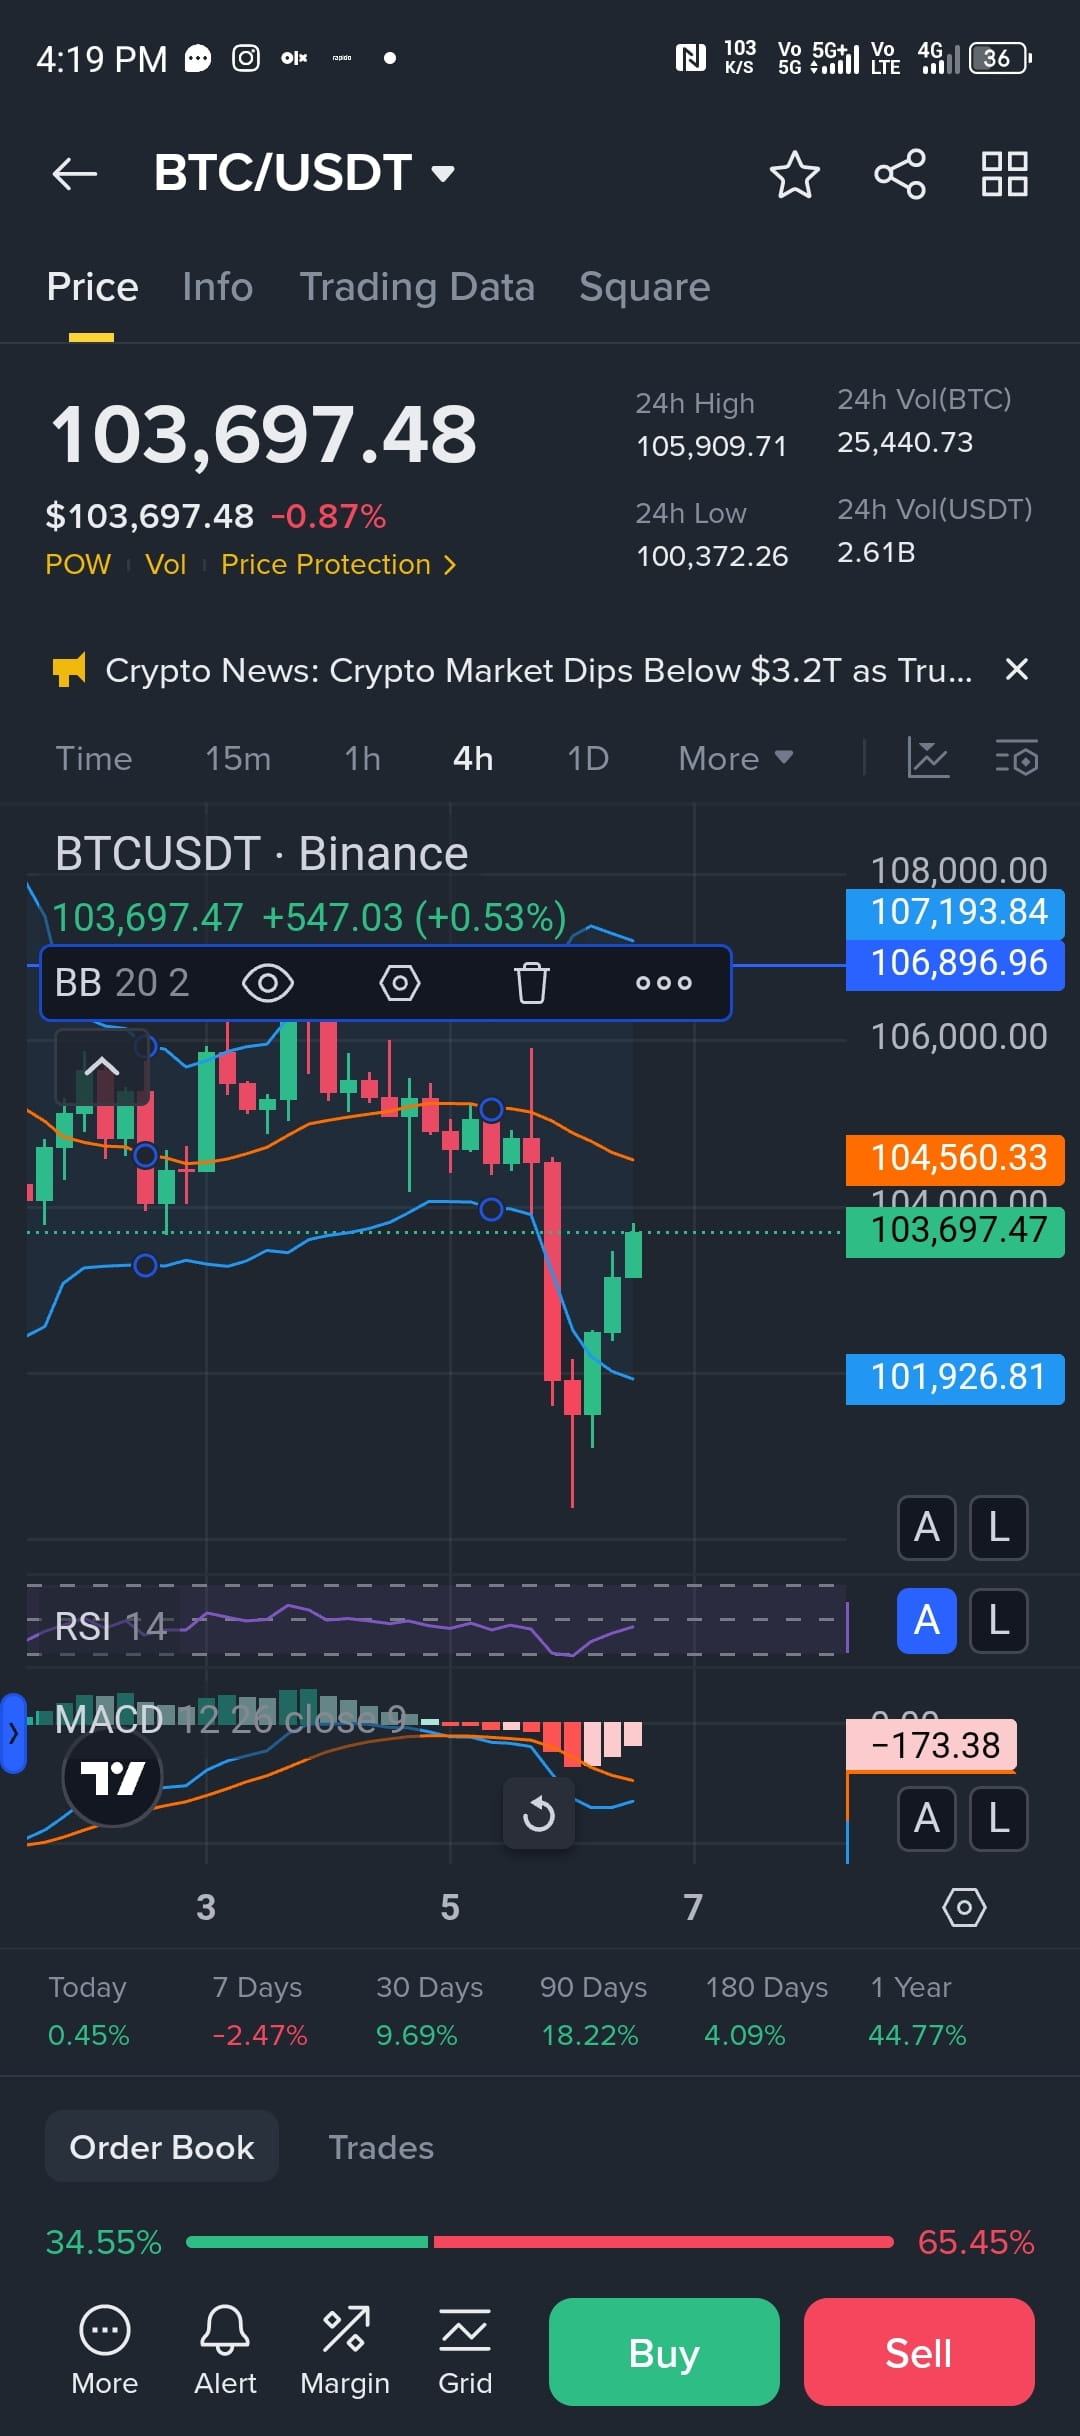The image size is (1080, 2436).
Task: Tap the -173.38 MACD value label
Action: (x=931, y=1745)
